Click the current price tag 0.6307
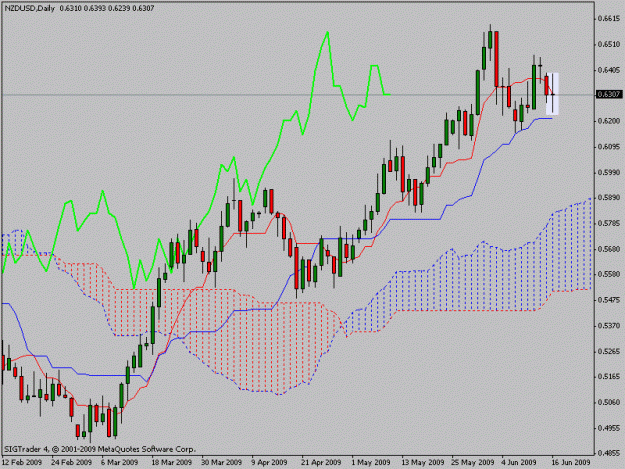625x469 pixels. pyautogui.click(x=609, y=94)
